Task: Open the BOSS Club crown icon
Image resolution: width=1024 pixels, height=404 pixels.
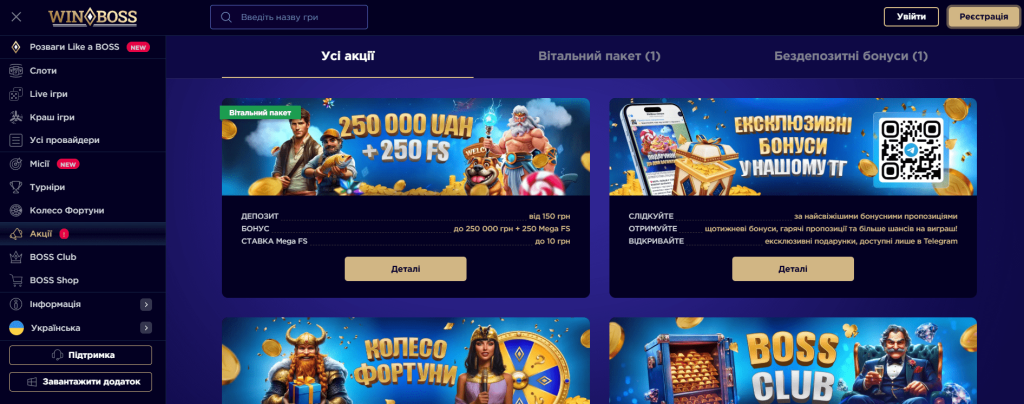Action: [16, 257]
